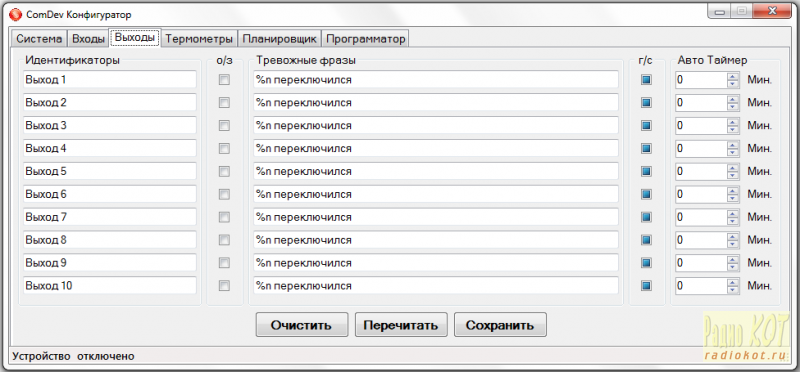Click the Перечитать button
The image size is (800, 372).
[401, 325]
